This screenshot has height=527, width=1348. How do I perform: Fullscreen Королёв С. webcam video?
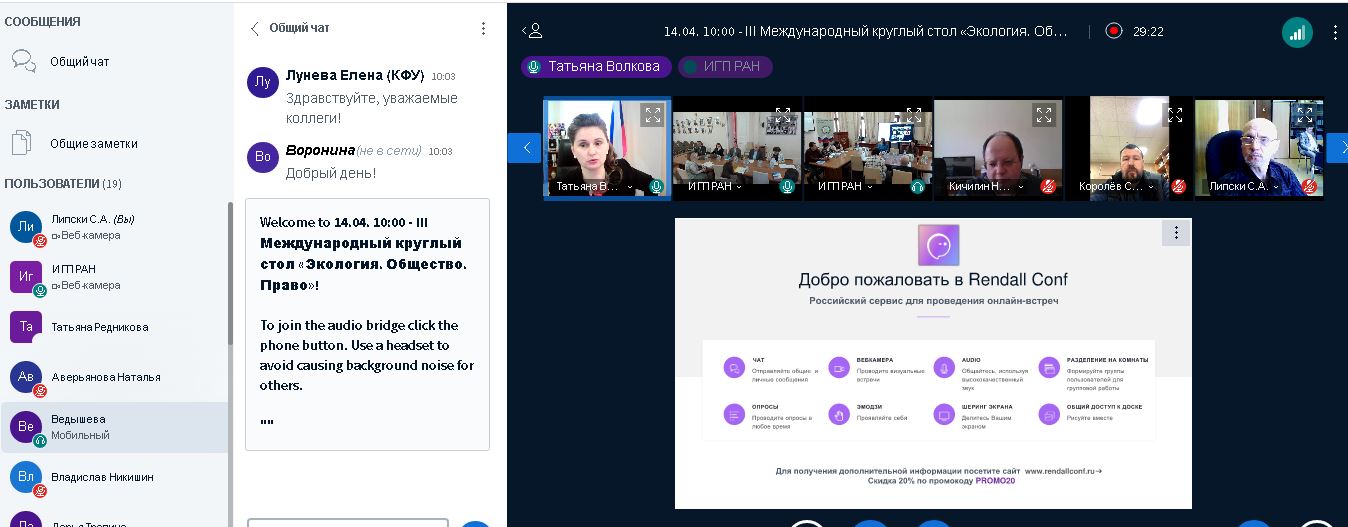pos(1174,115)
